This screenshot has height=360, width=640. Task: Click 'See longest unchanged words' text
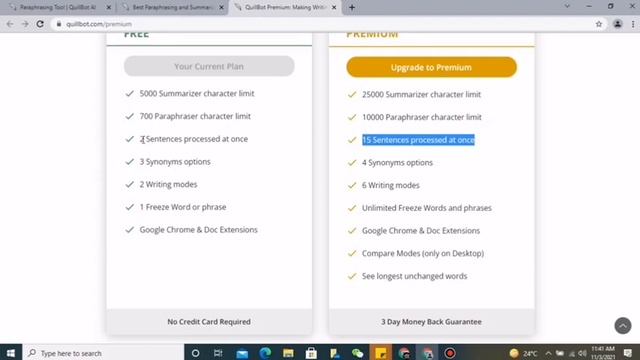[x=414, y=276]
